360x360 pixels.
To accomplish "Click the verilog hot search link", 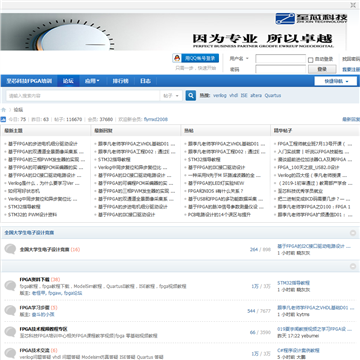I will click(x=220, y=95).
